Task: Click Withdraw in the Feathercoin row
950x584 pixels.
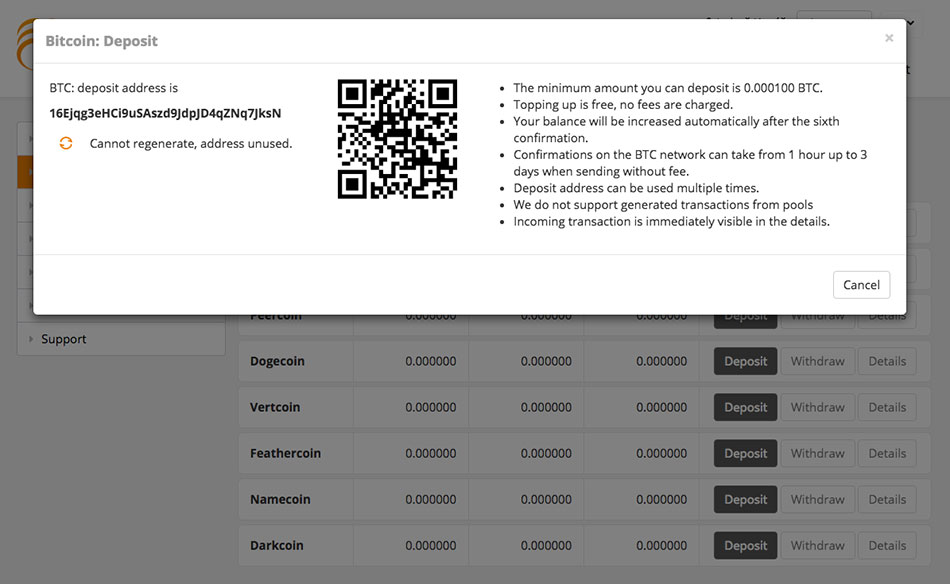Action: click(817, 453)
